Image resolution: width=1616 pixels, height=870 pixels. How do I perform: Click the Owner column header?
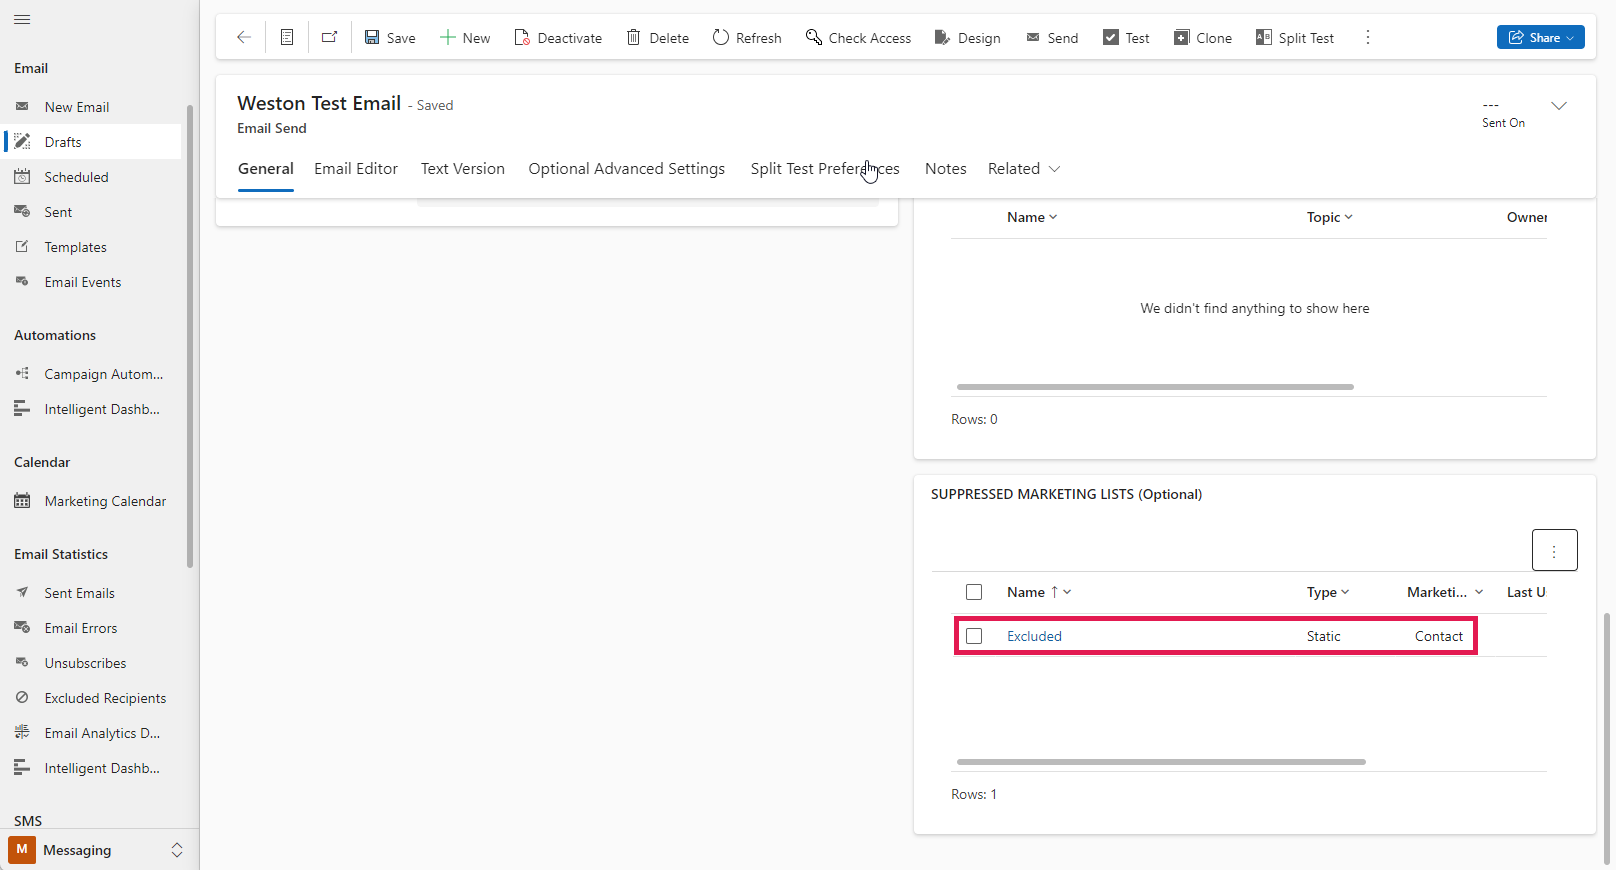(x=1526, y=217)
